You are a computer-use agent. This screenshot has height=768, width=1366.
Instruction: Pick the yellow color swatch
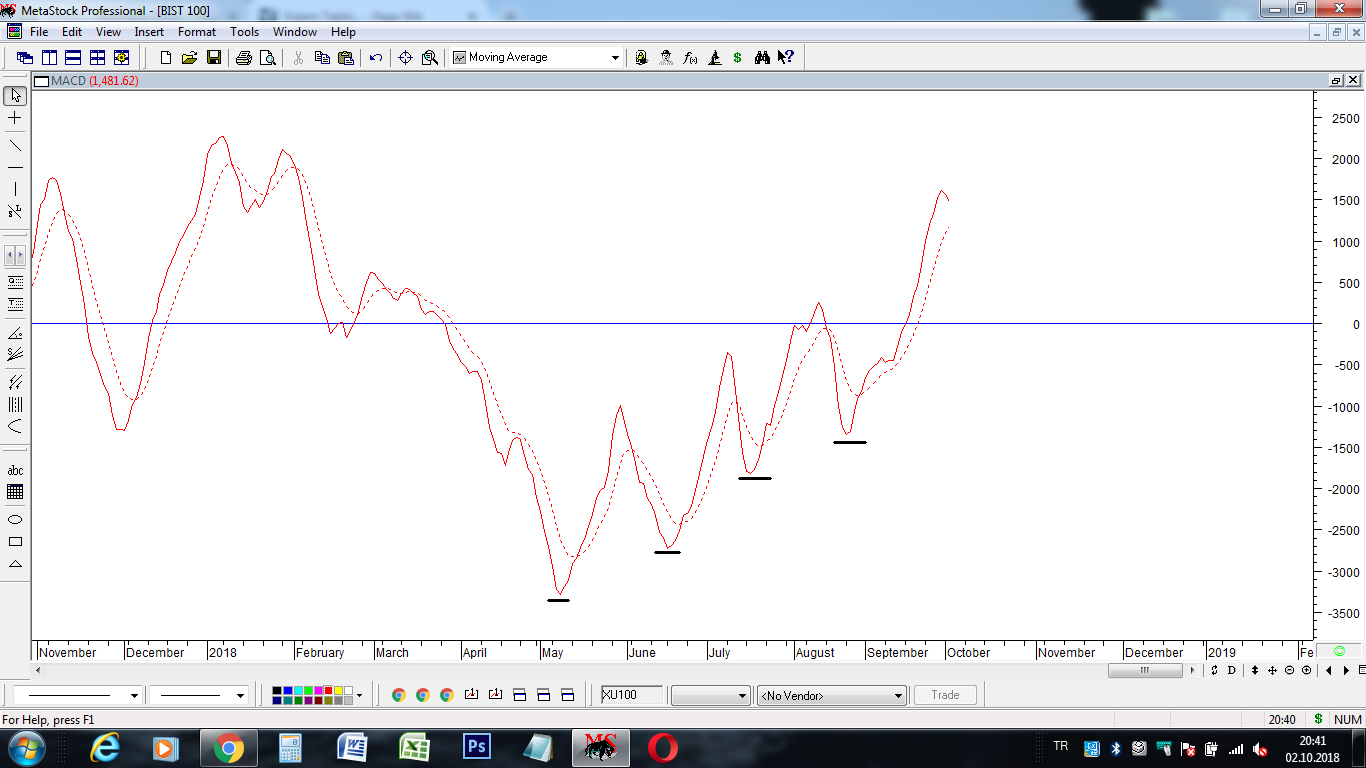coord(336,690)
